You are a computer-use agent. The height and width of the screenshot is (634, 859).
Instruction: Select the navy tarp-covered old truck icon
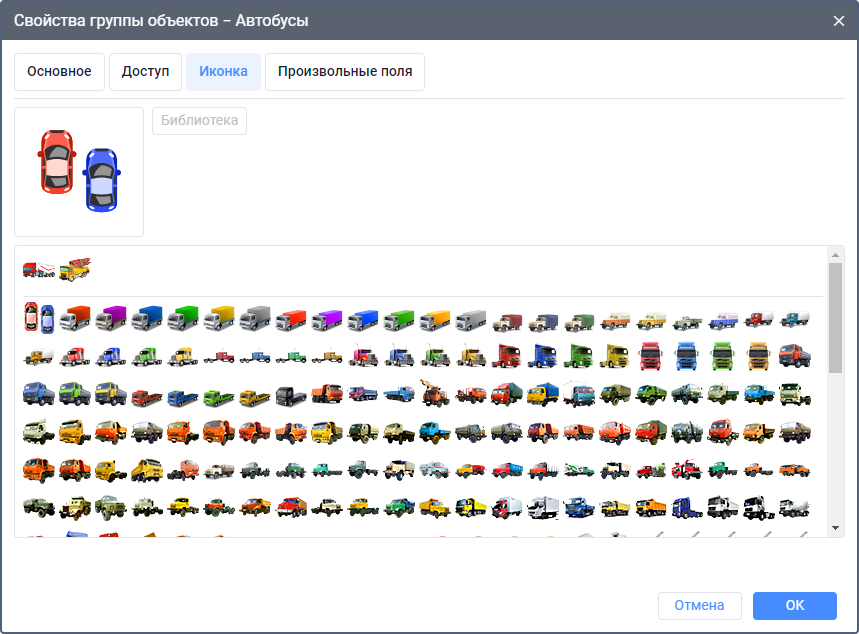(x=543, y=322)
